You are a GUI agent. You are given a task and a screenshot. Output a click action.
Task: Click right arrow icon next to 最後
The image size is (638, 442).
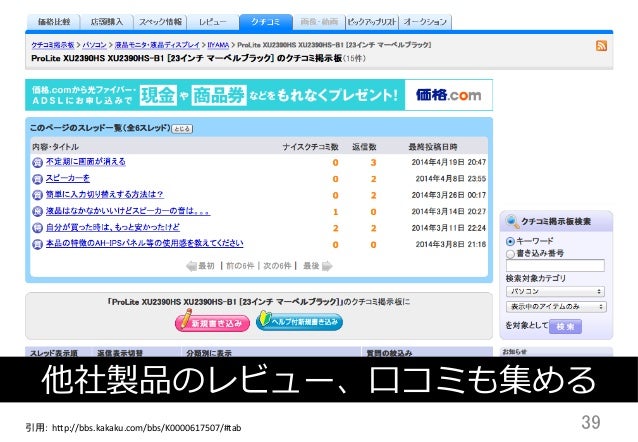(327, 266)
